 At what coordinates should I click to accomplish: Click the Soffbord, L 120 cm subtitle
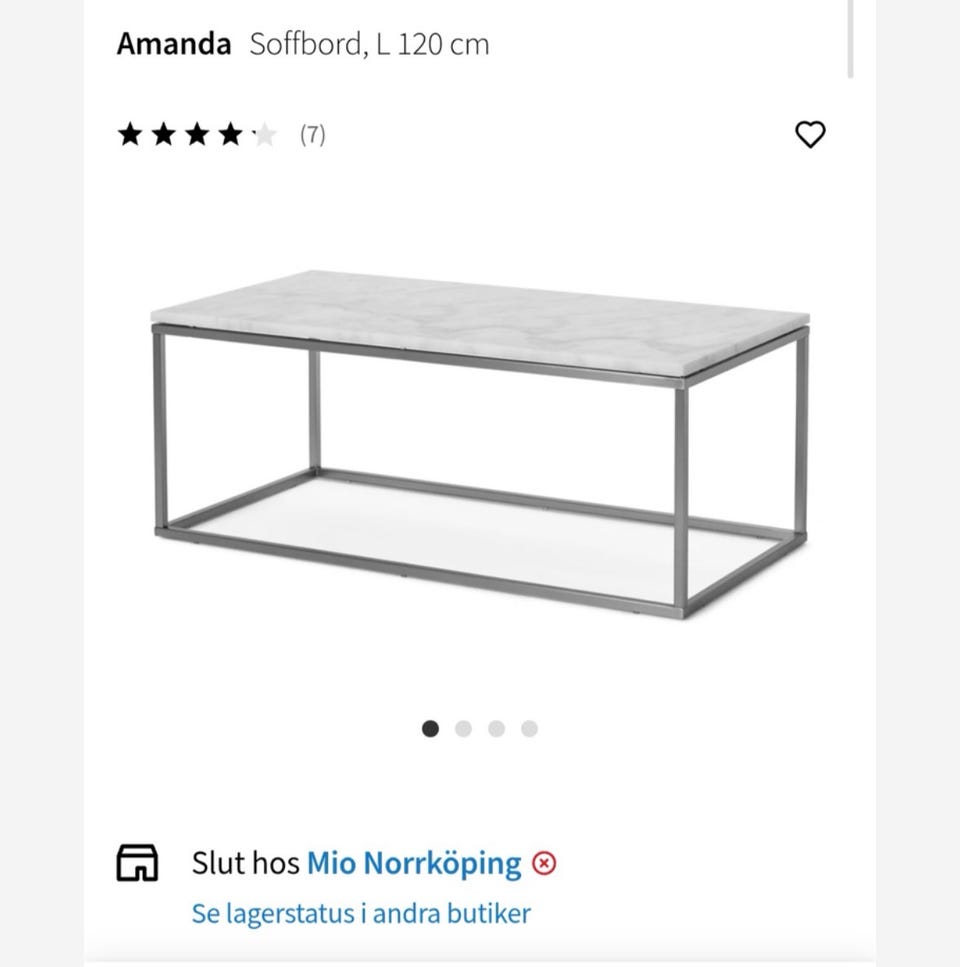point(369,44)
